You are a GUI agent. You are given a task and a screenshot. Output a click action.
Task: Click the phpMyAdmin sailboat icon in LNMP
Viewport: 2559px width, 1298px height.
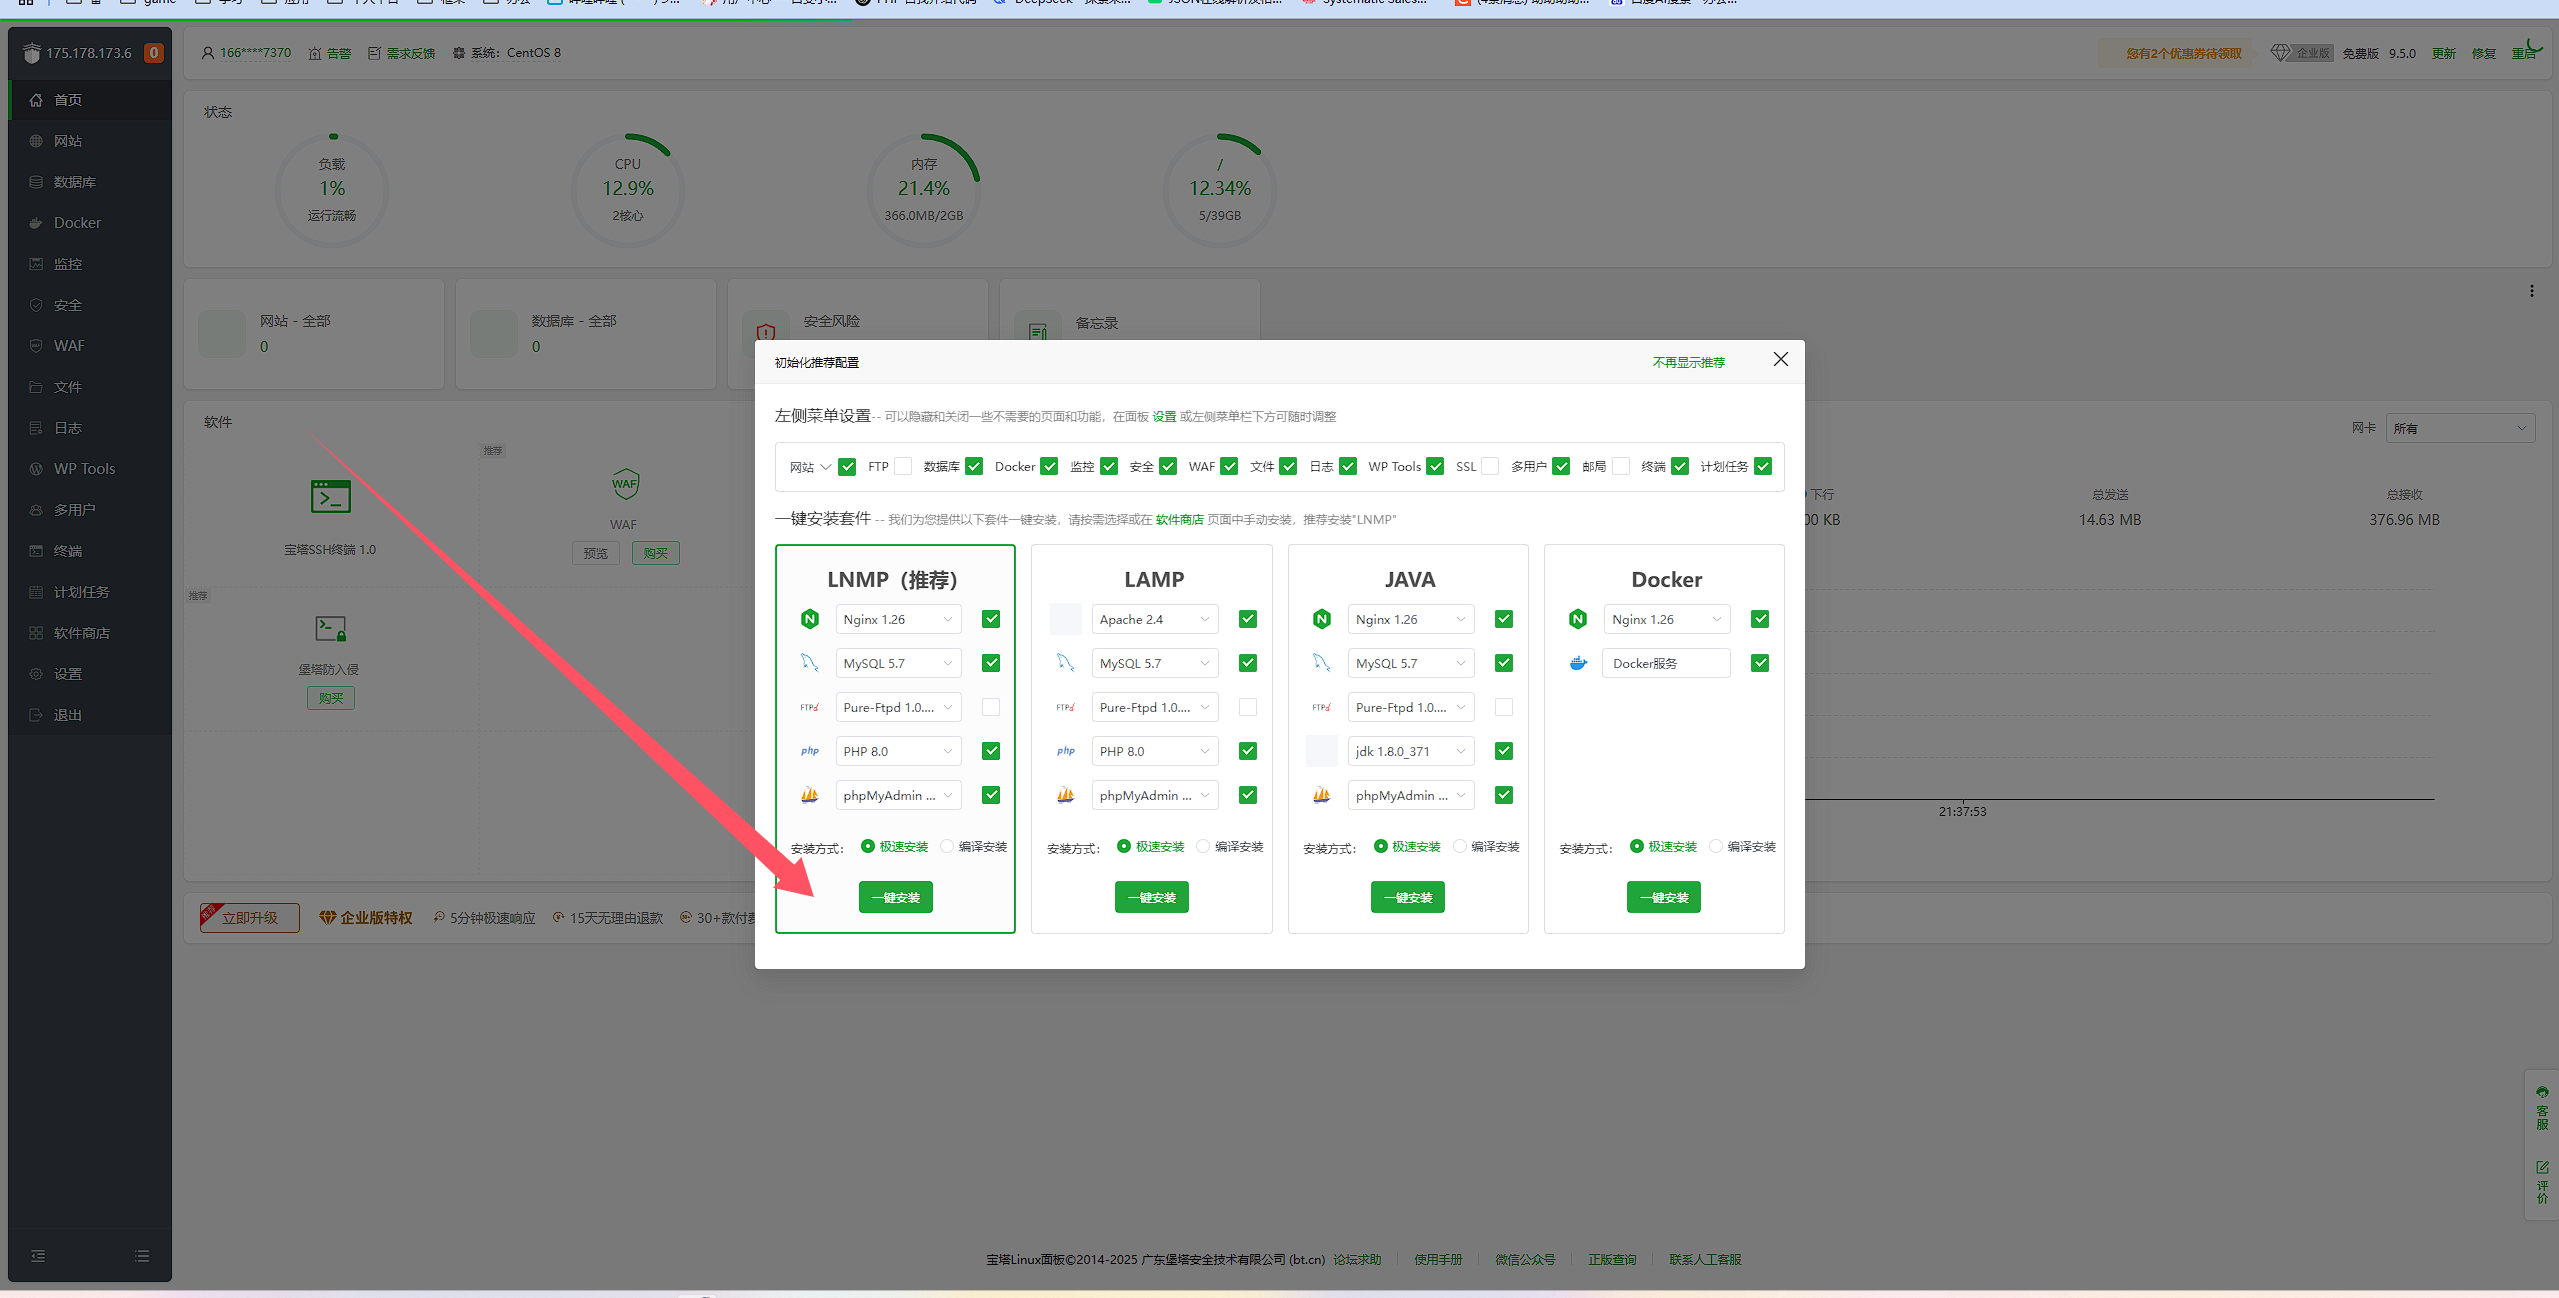pyautogui.click(x=810, y=795)
